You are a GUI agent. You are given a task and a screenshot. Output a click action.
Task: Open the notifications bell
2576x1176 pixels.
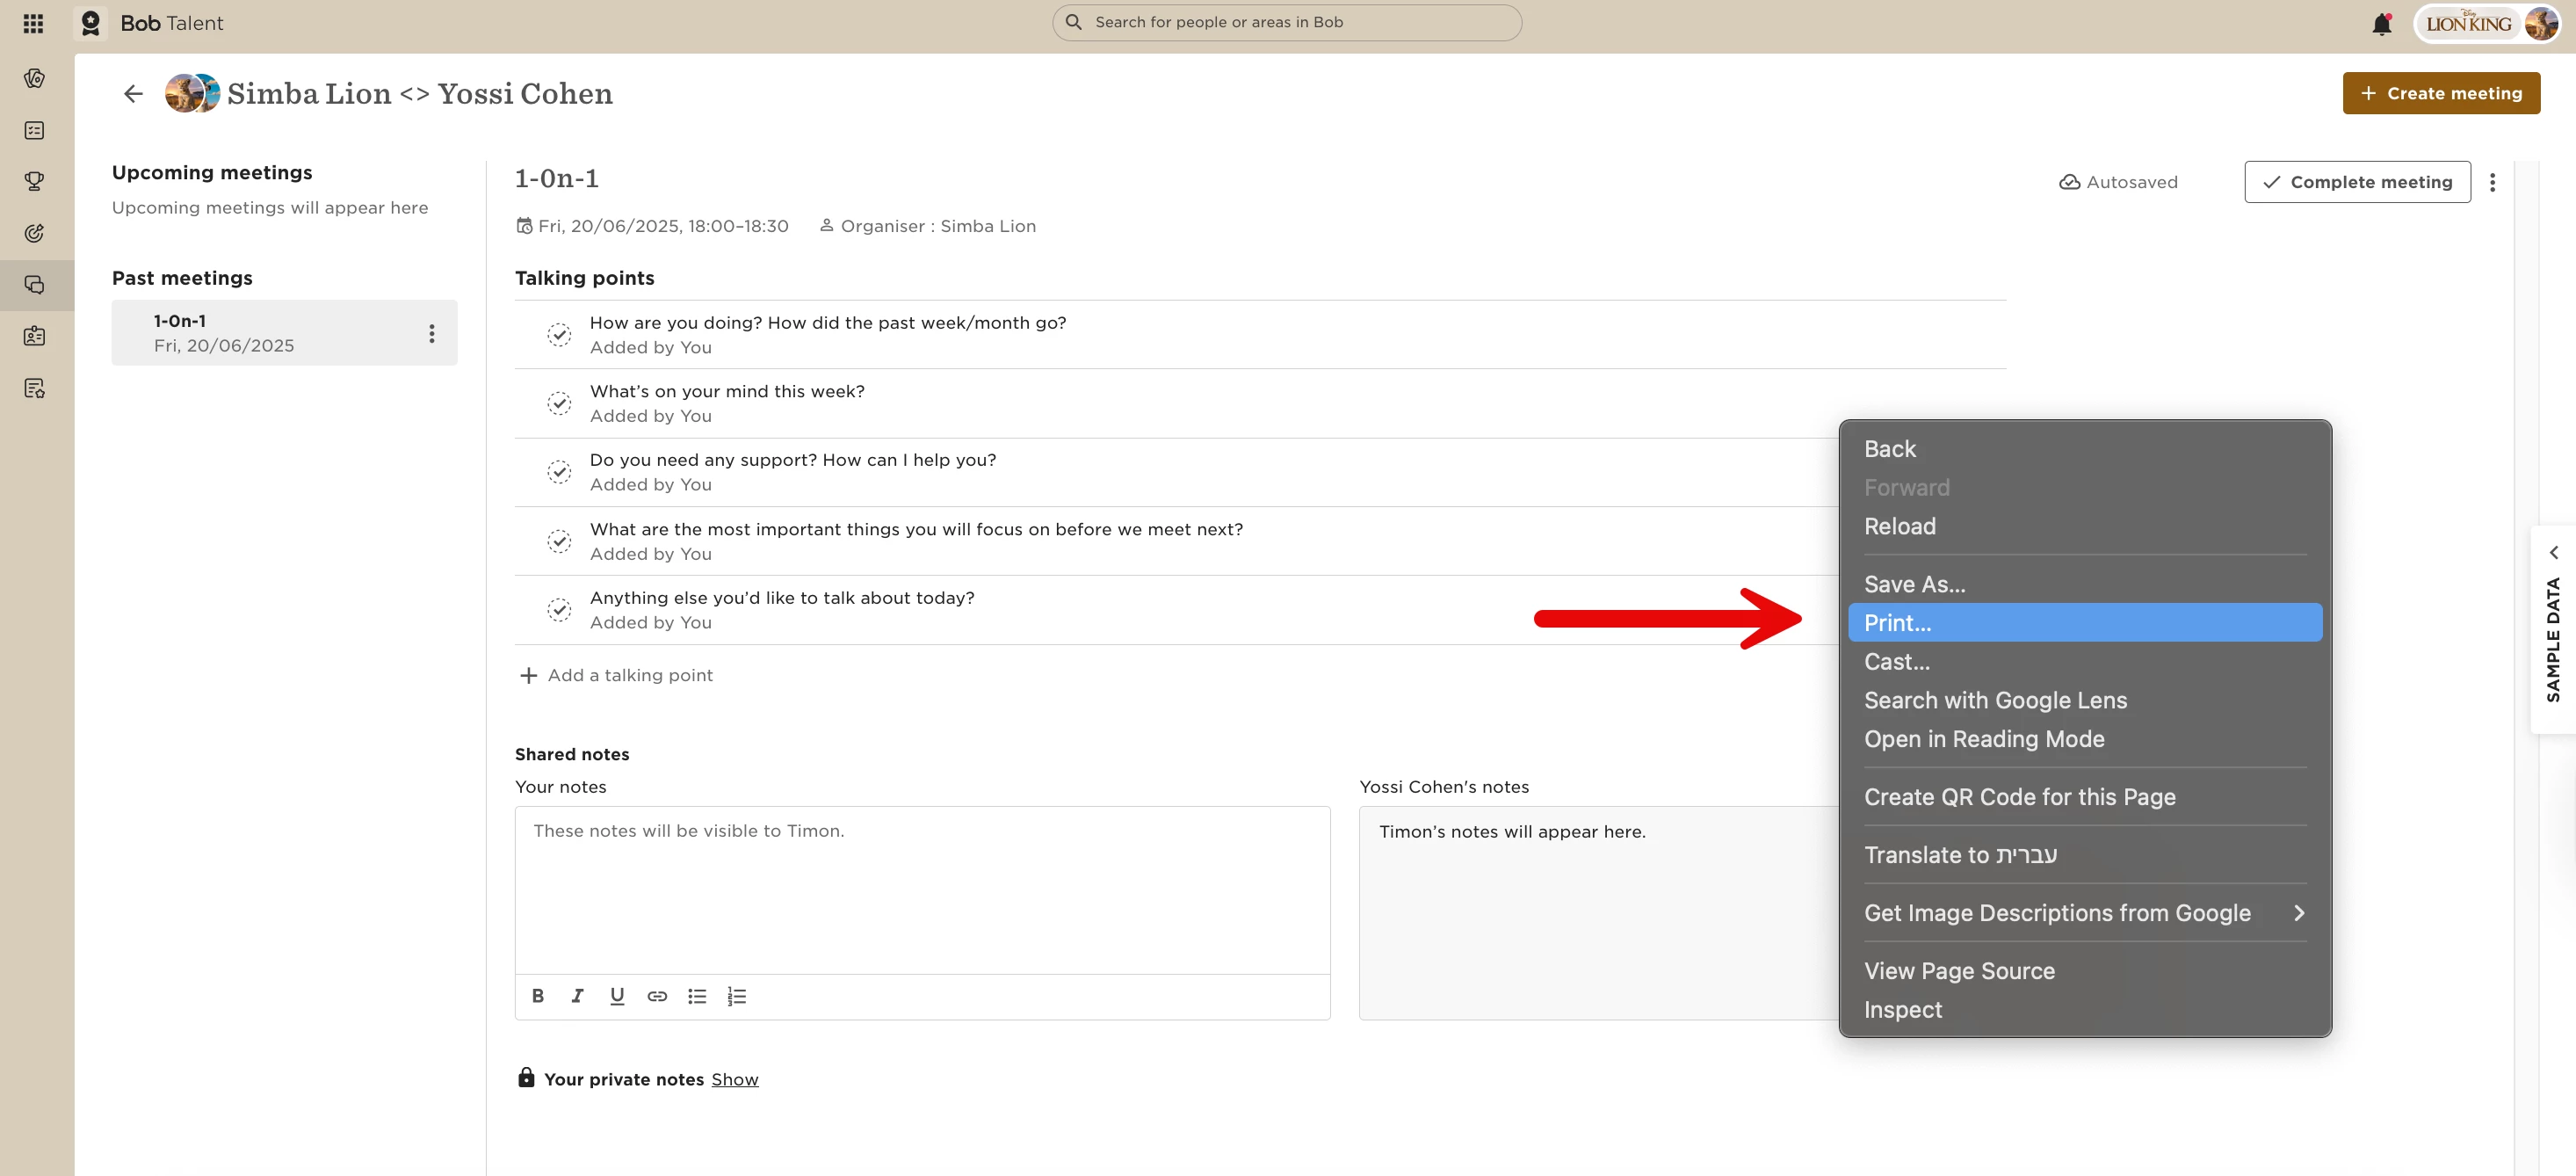[2382, 24]
